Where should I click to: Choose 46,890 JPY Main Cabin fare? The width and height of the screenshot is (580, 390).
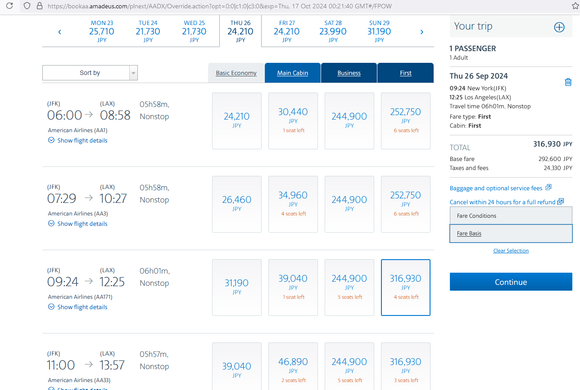(x=293, y=366)
